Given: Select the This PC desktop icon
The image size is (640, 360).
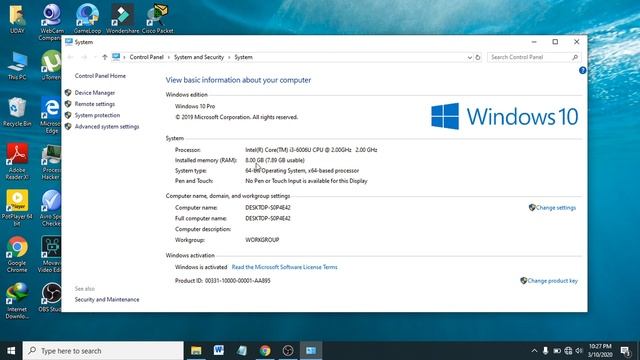Looking at the screenshot, I should point(17,65).
